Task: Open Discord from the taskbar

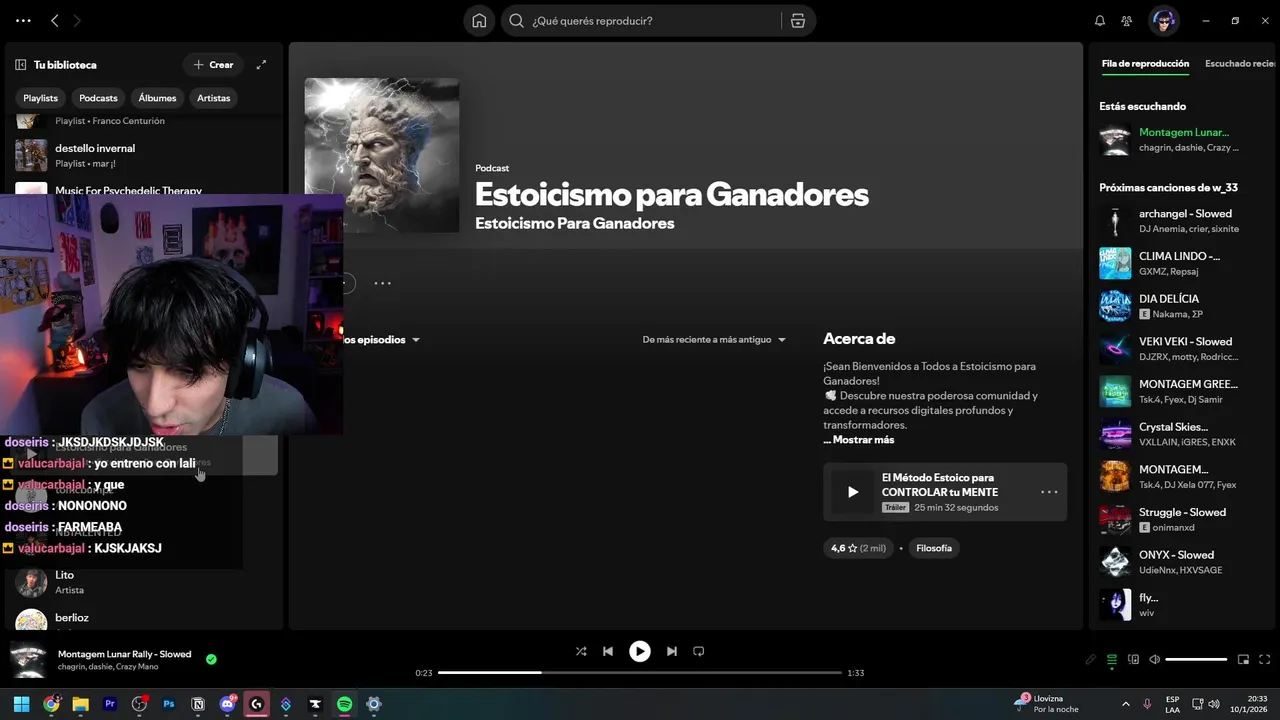Action: coord(227,704)
